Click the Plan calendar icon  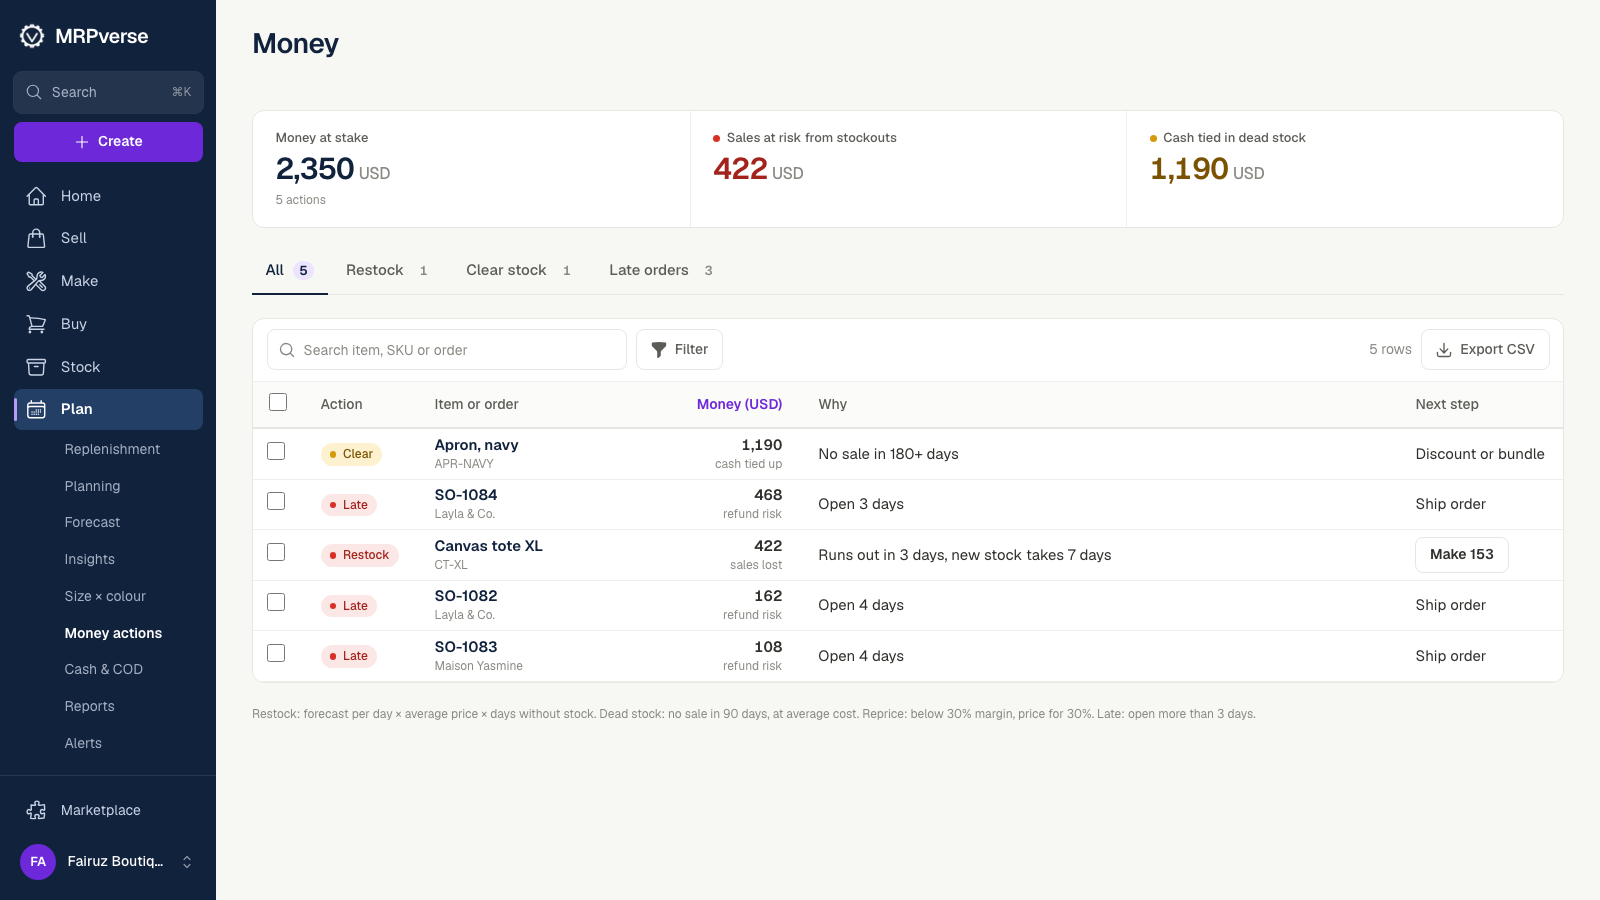(36, 409)
